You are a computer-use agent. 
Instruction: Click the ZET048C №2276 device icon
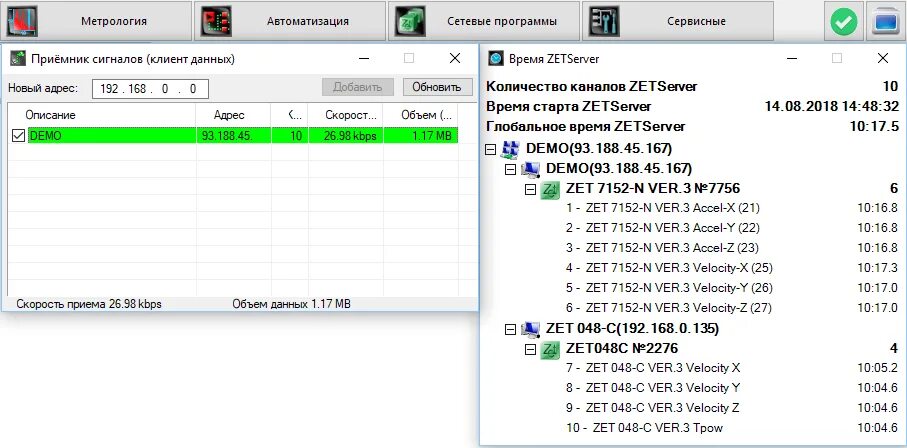(550, 350)
